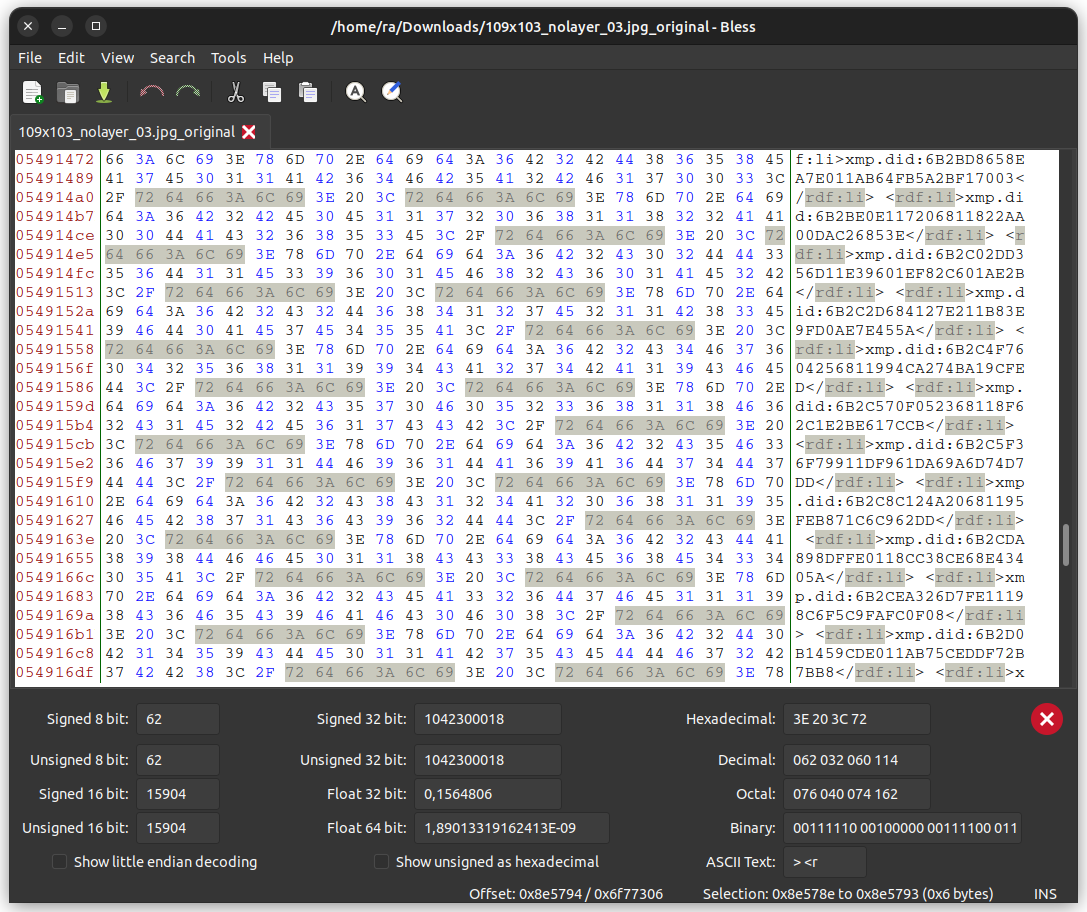The image size is (1087, 912).
Task: Click offset address 0549166c
Action: pyautogui.click(x=55, y=577)
